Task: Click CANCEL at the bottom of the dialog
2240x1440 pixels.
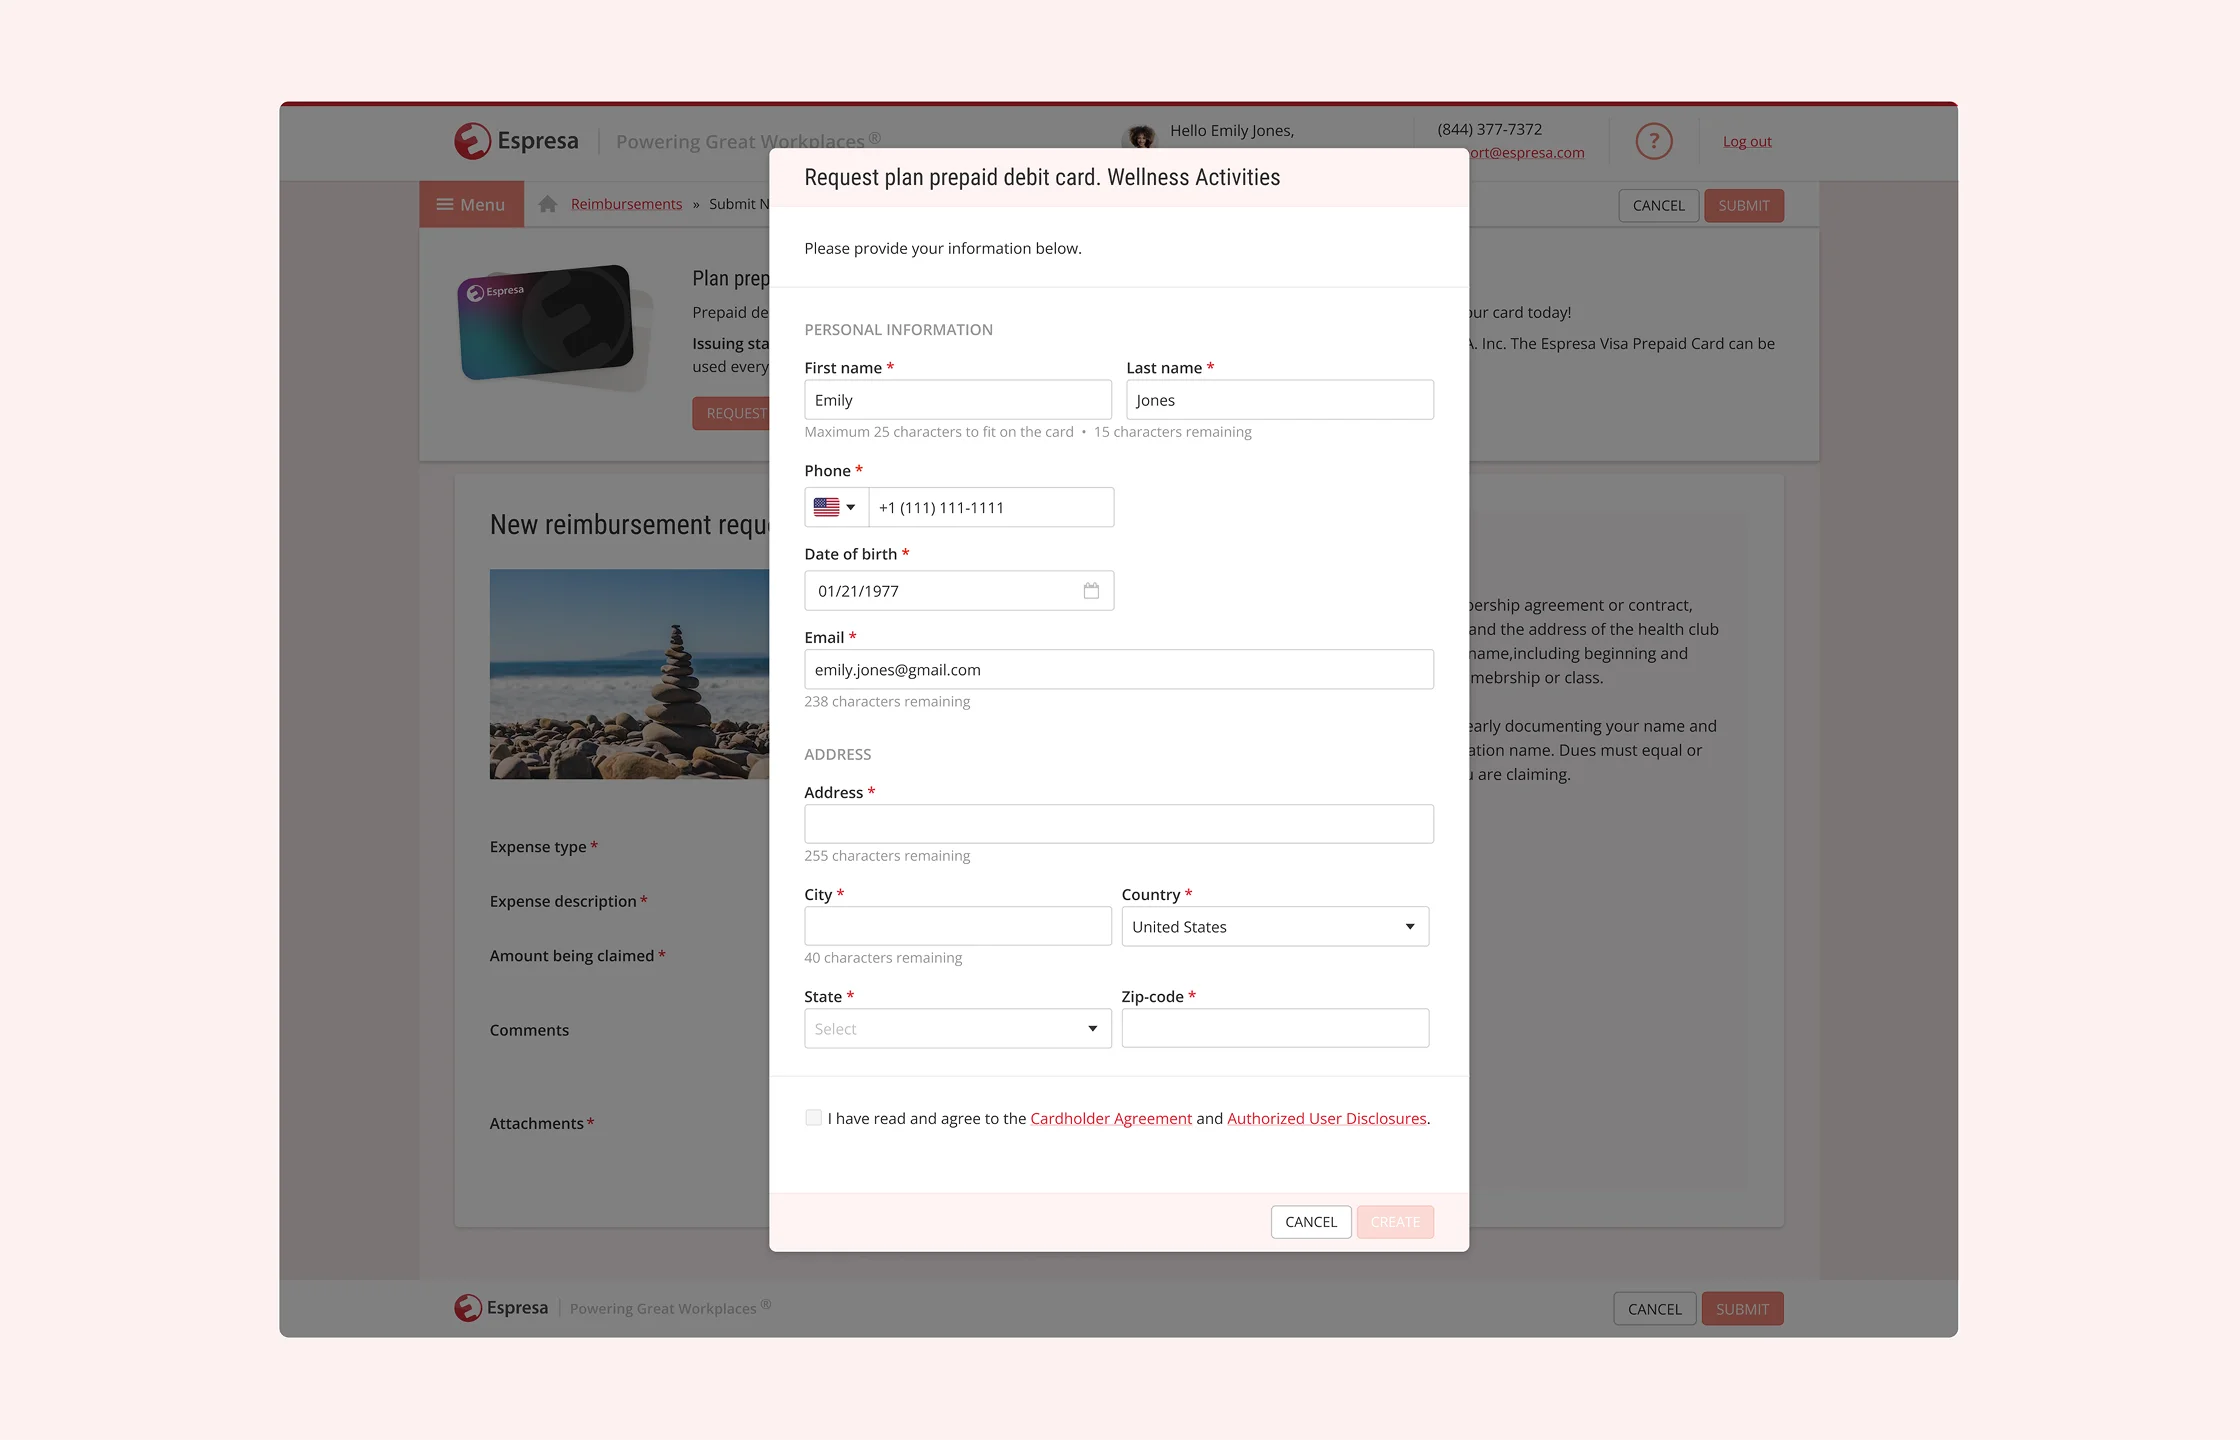Action: pyautogui.click(x=1310, y=1221)
